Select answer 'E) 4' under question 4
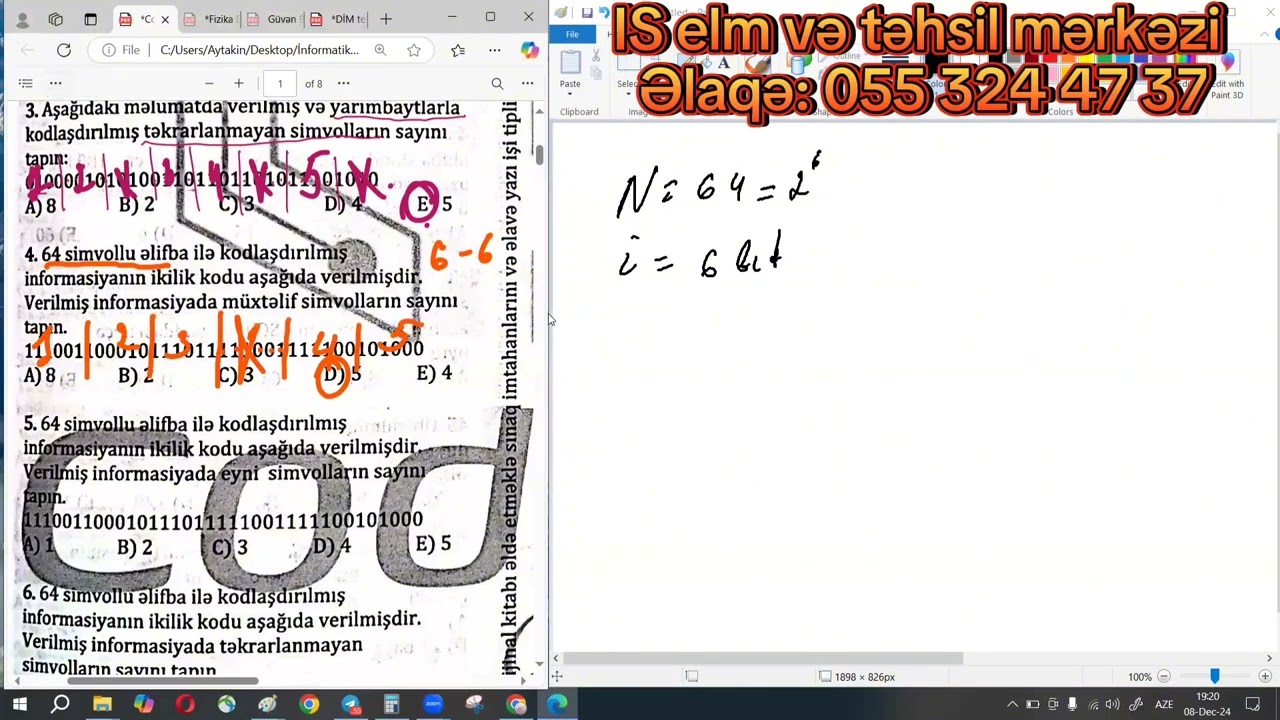Viewport: 1280px width, 720px height. 434,373
